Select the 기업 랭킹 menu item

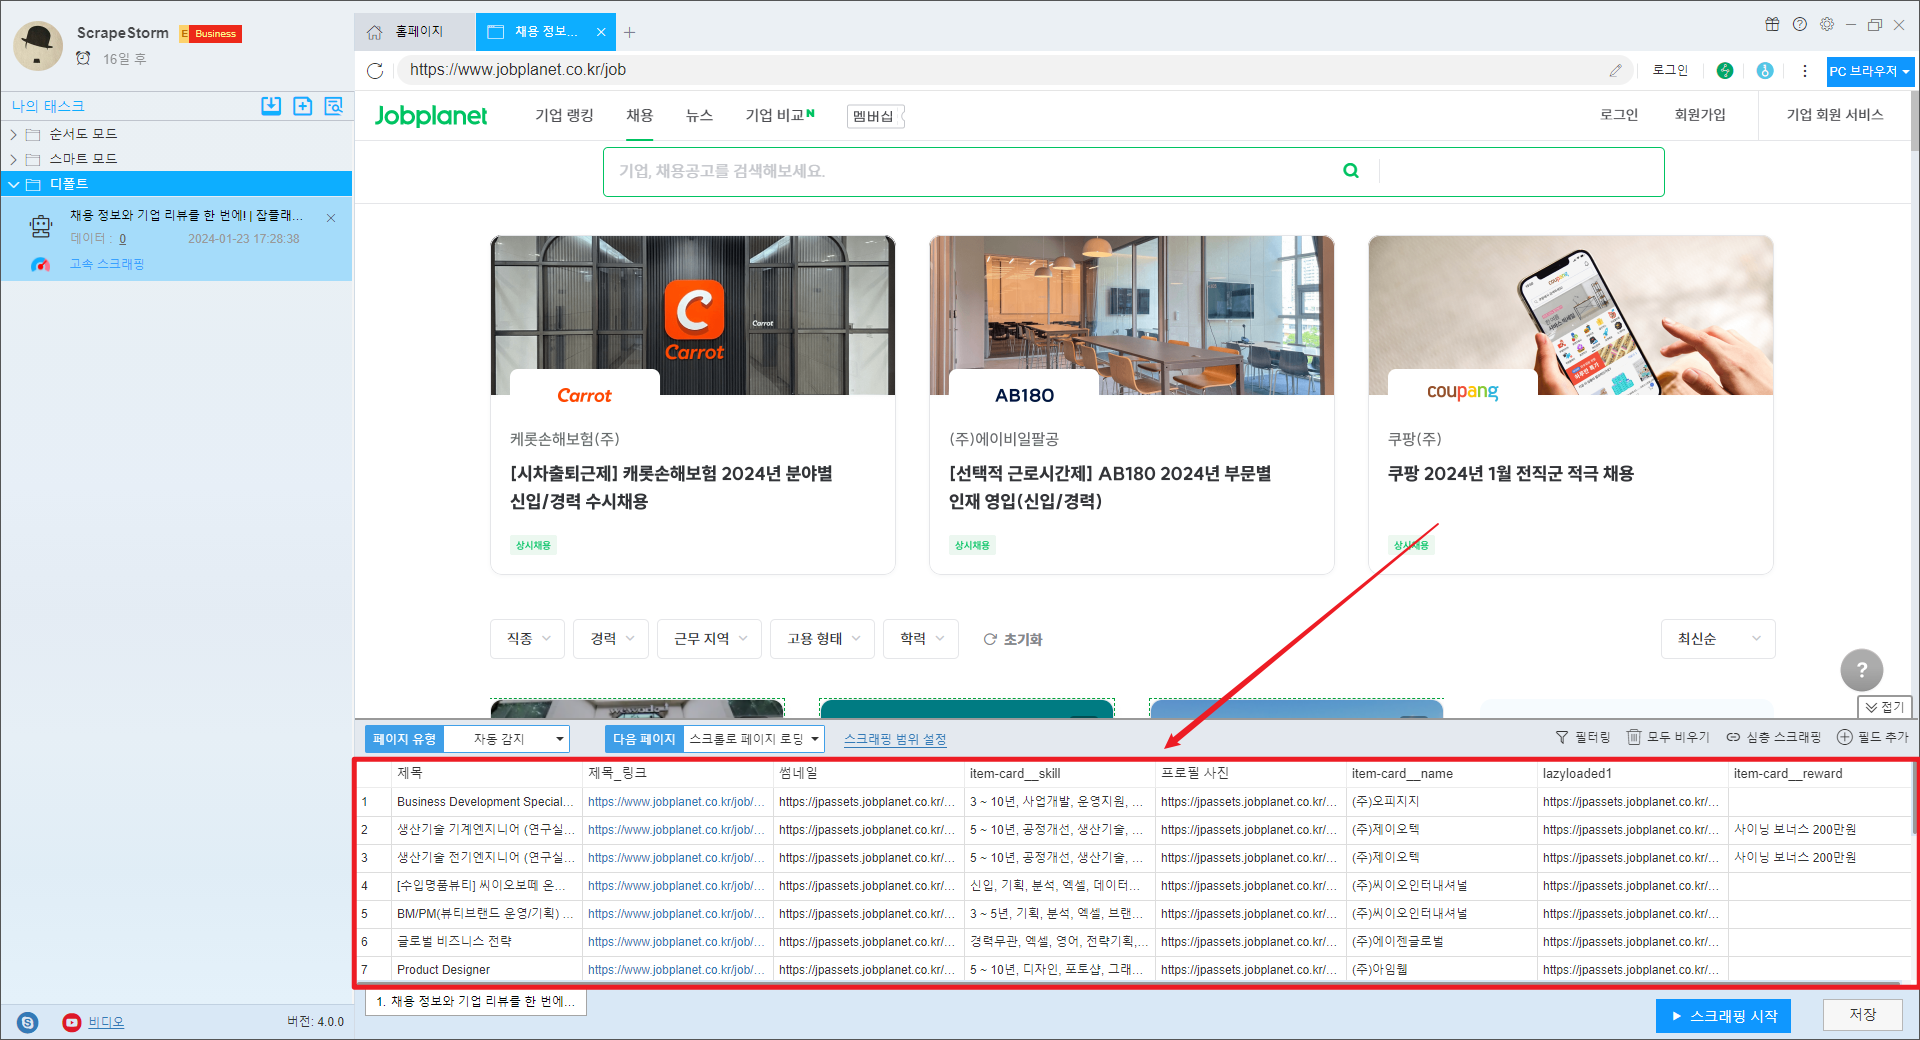pos(564,115)
